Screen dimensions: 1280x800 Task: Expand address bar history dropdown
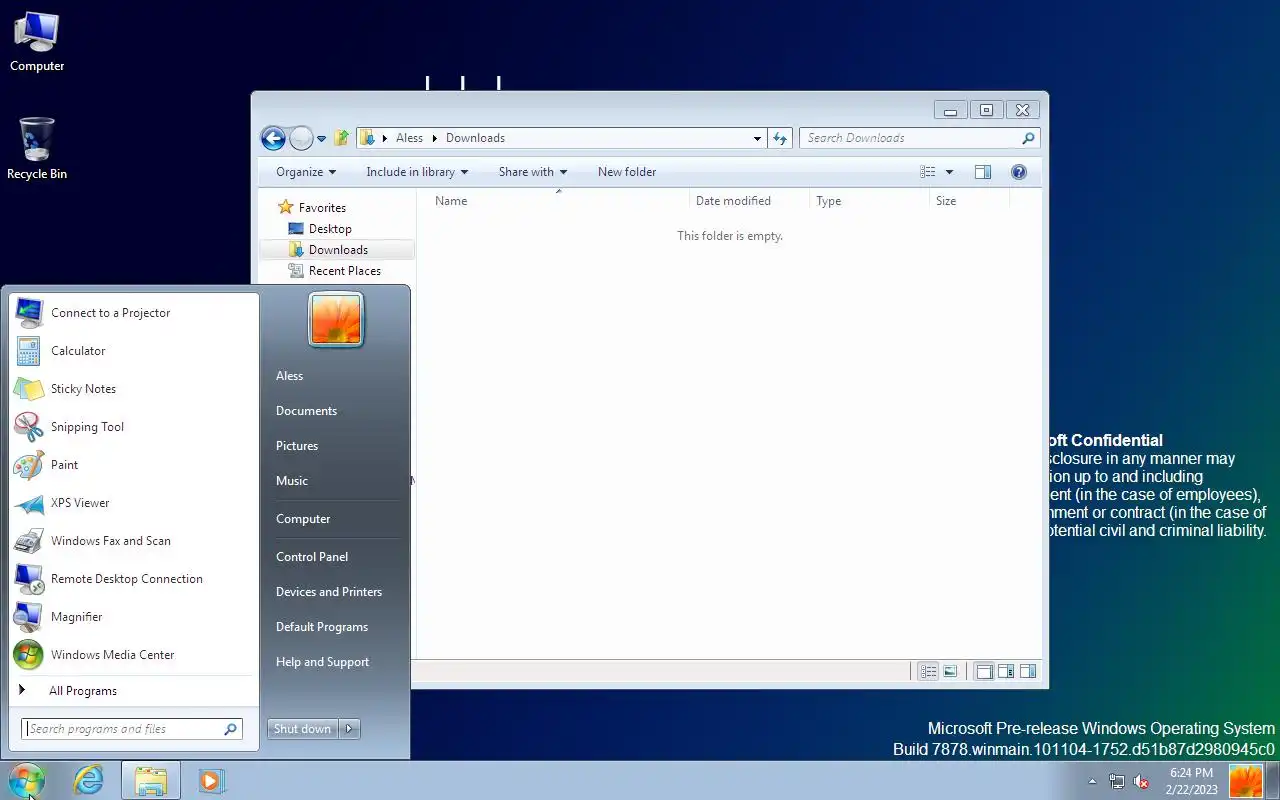pos(757,138)
